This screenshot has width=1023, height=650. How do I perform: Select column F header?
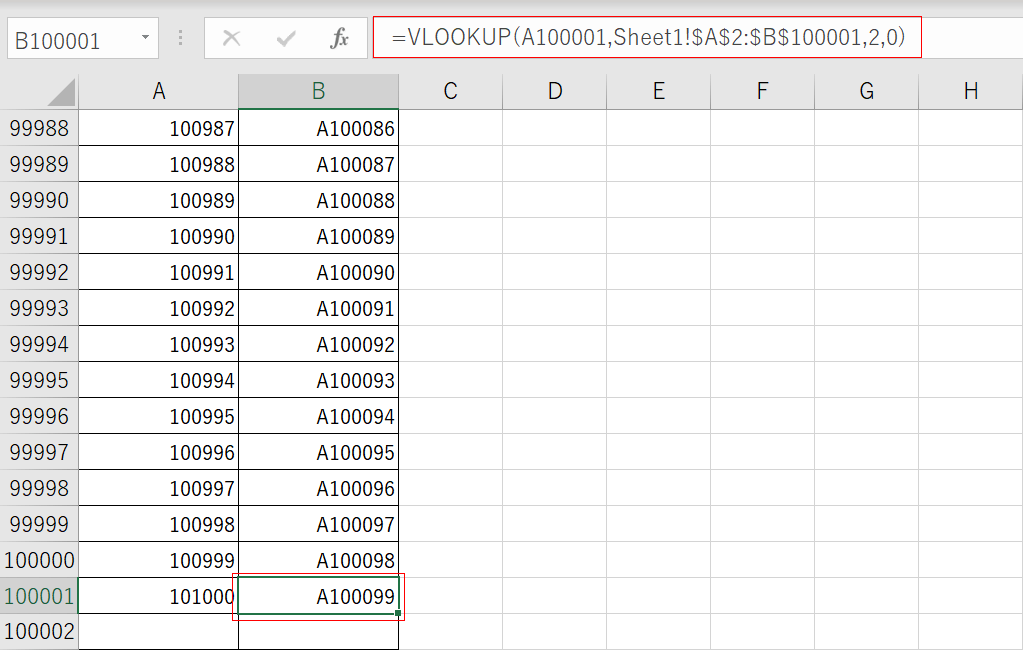pyautogui.click(x=762, y=91)
